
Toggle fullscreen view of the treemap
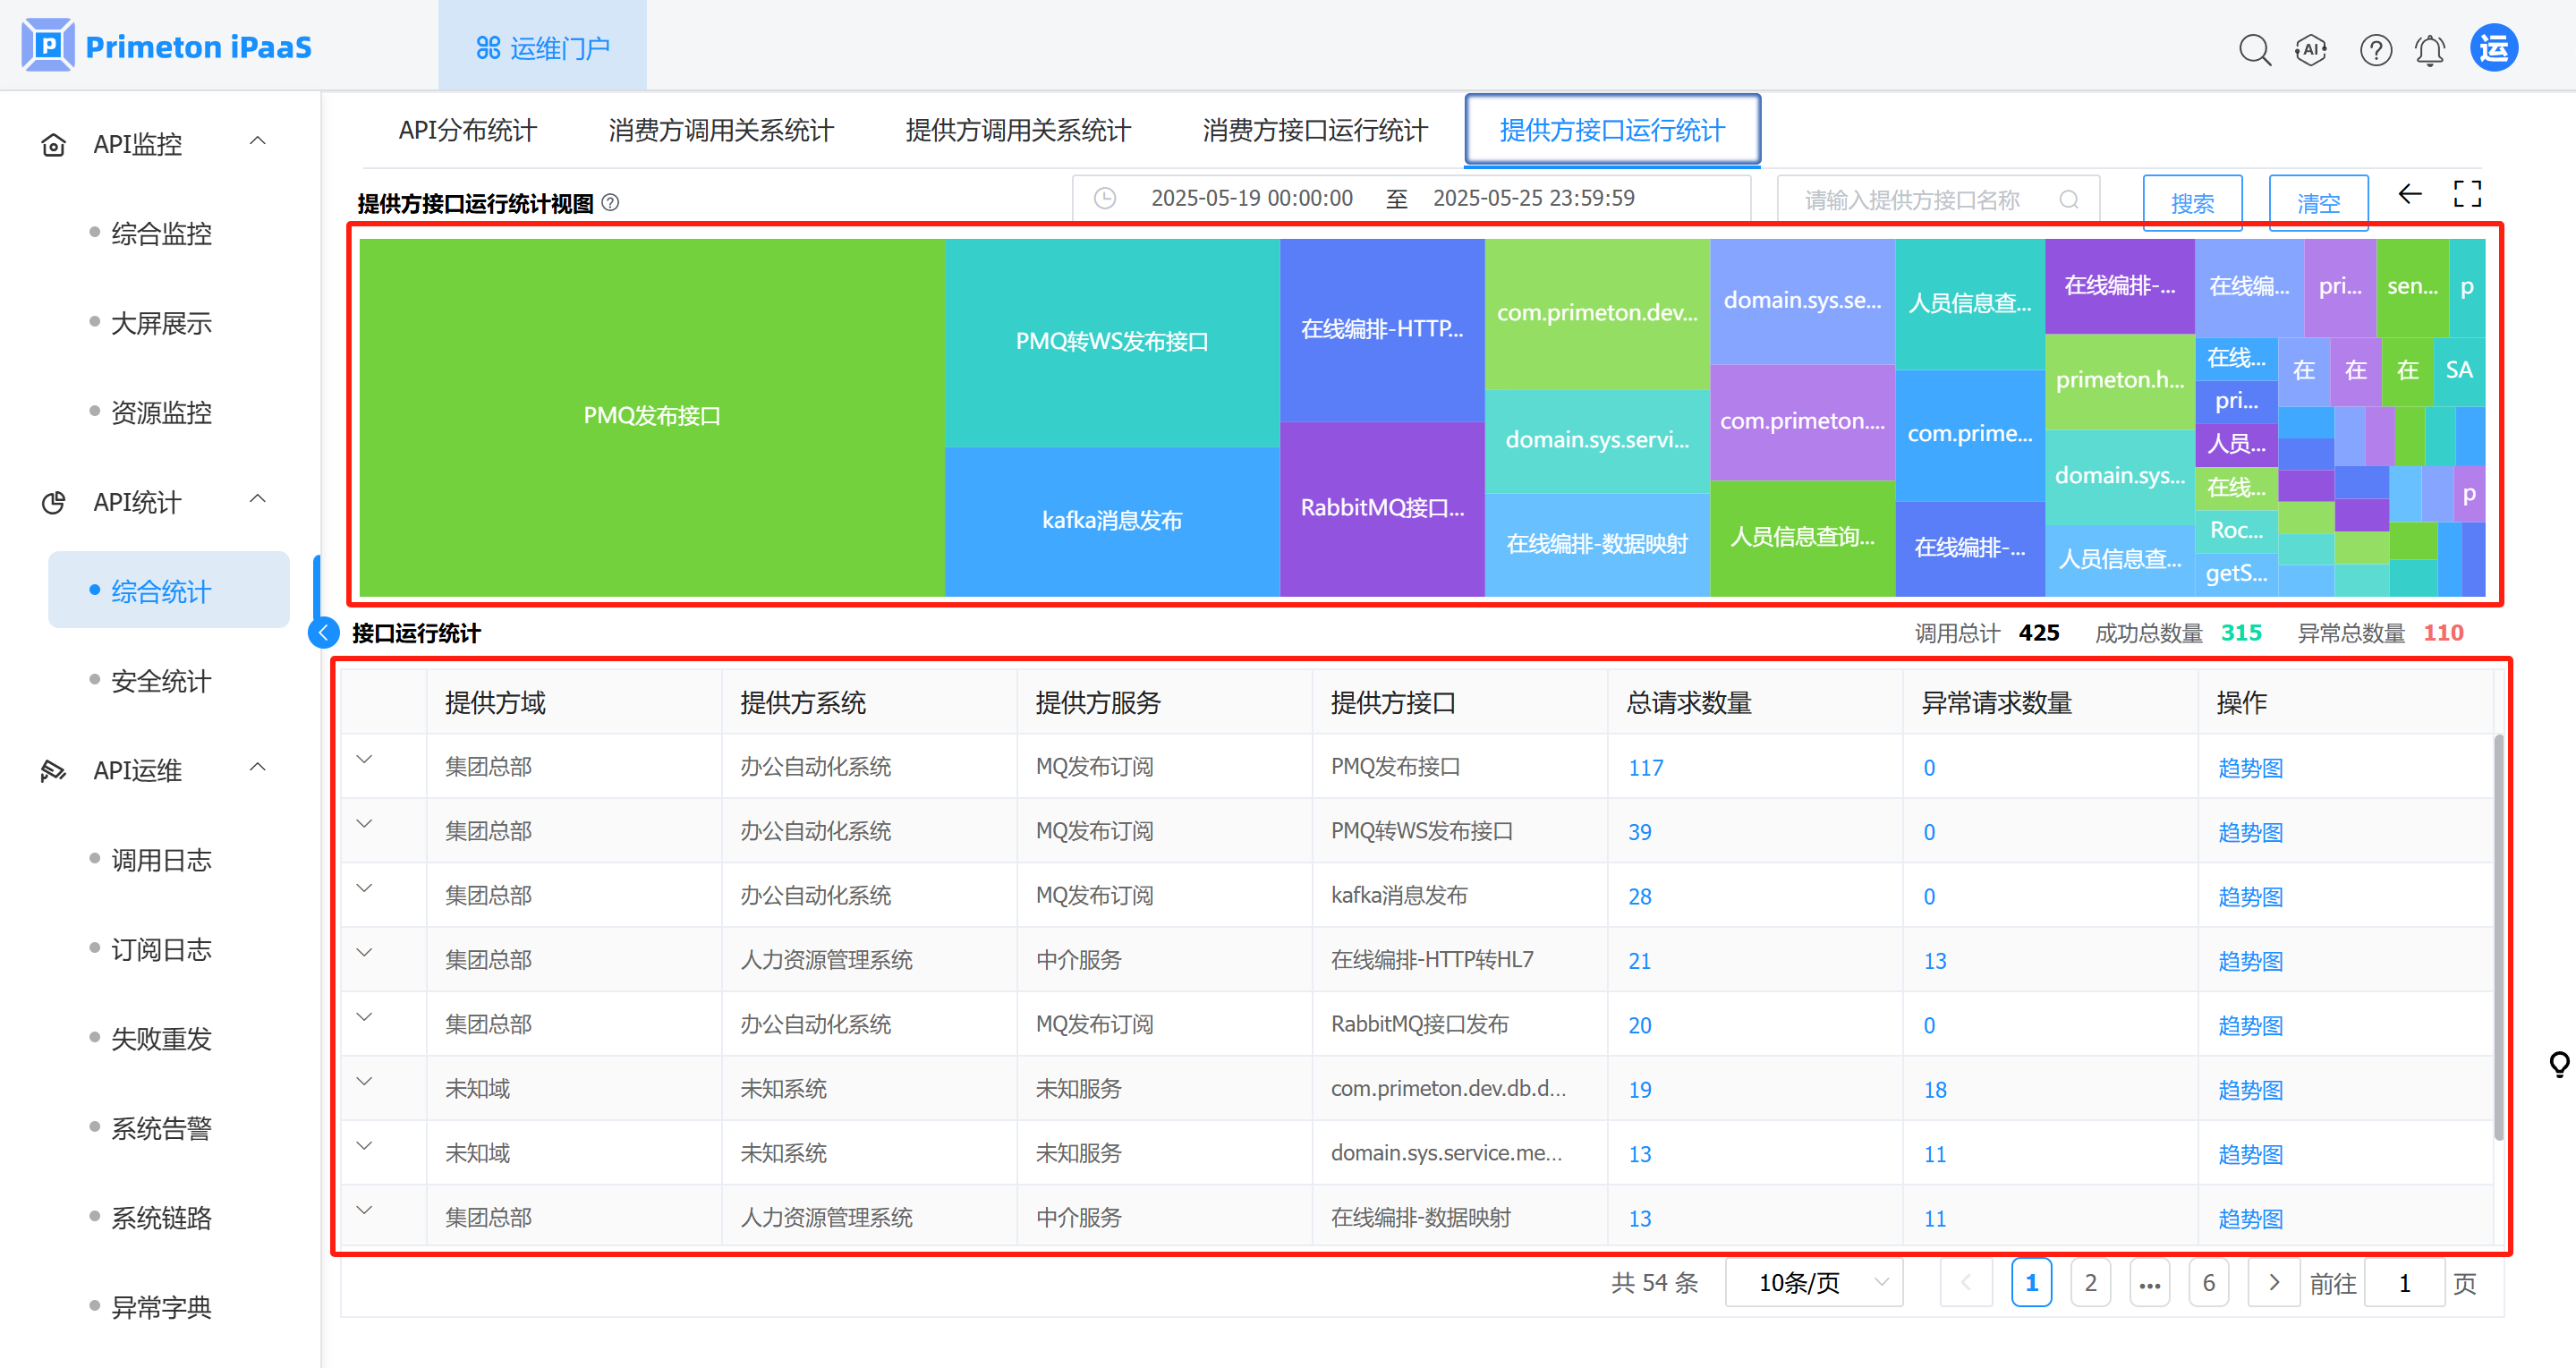[2467, 194]
